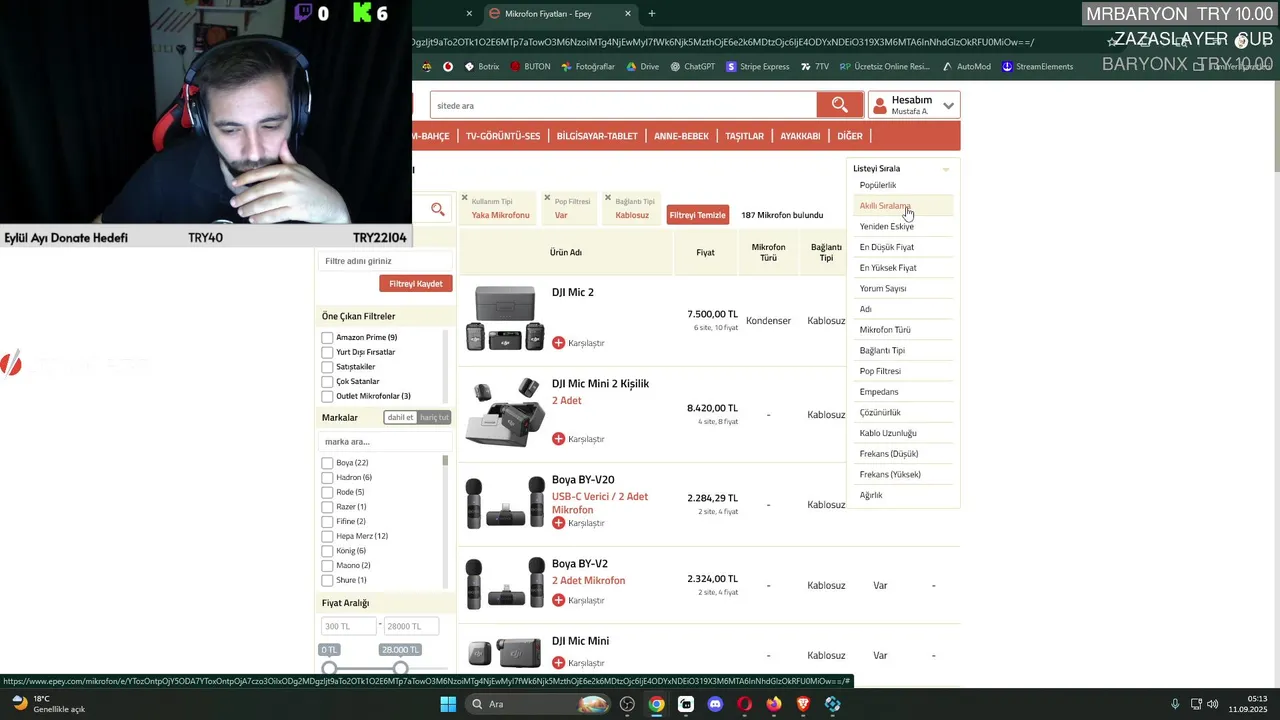This screenshot has height=720, width=1280.
Task: Move the maximum price slider handle
Action: (400, 668)
